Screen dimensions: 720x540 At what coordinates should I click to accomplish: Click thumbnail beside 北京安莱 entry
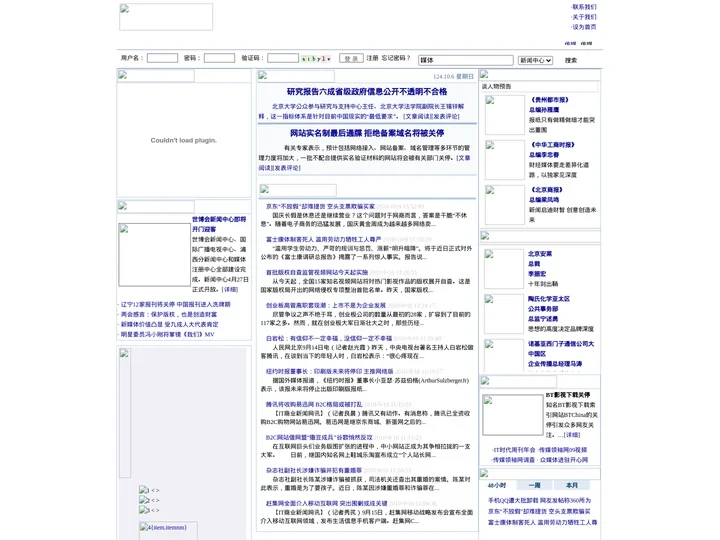coord(504,269)
